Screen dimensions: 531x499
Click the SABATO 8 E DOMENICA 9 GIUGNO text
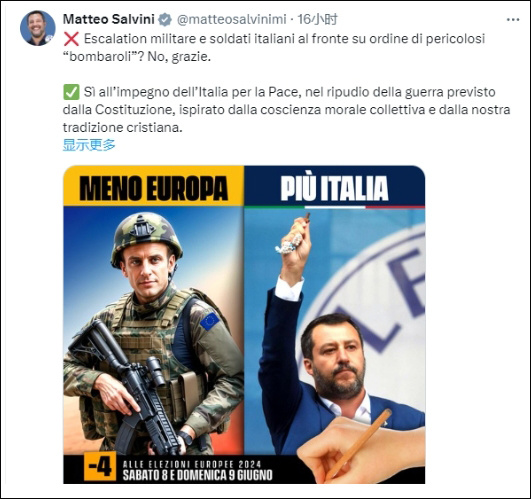click(x=197, y=475)
